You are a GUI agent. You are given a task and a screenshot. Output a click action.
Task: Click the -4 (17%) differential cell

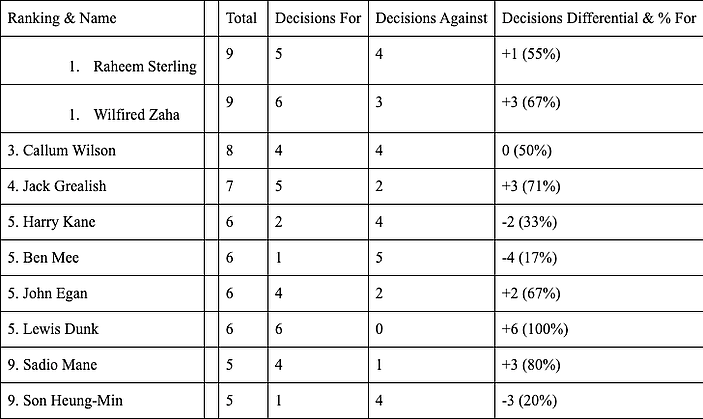(599, 258)
